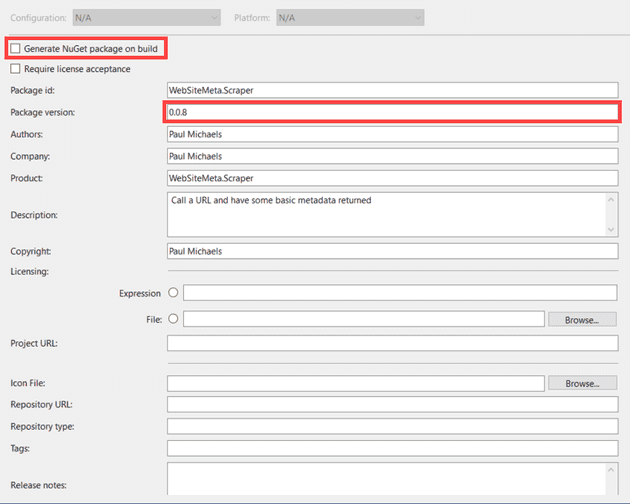The height and width of the screenshot is (504, 630).
Task: Click Description scrollbar up arrow
Action: [x=611, y=199]
